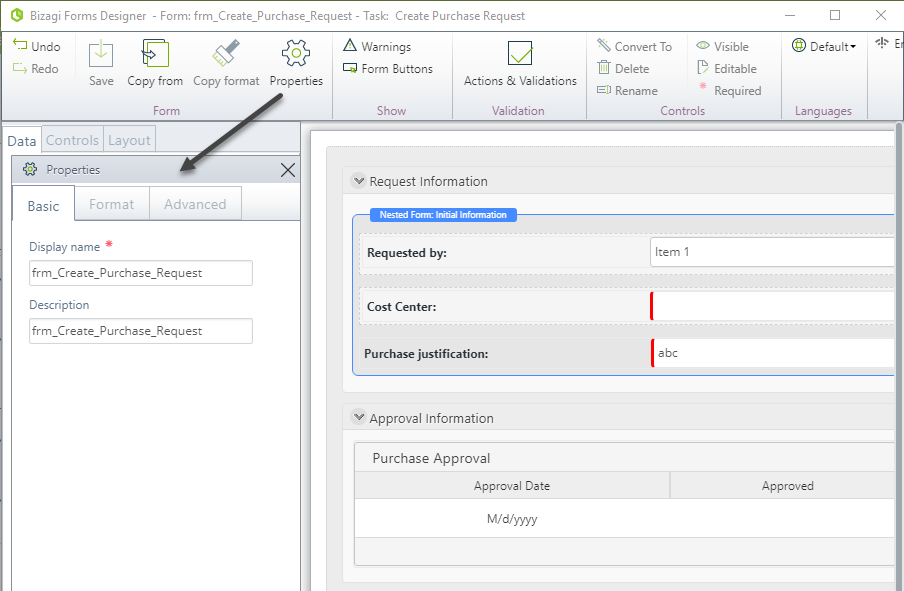Click the partially visible icon right of Default
This screenshot has width=904, height=591.
click(x=883, y=43)
